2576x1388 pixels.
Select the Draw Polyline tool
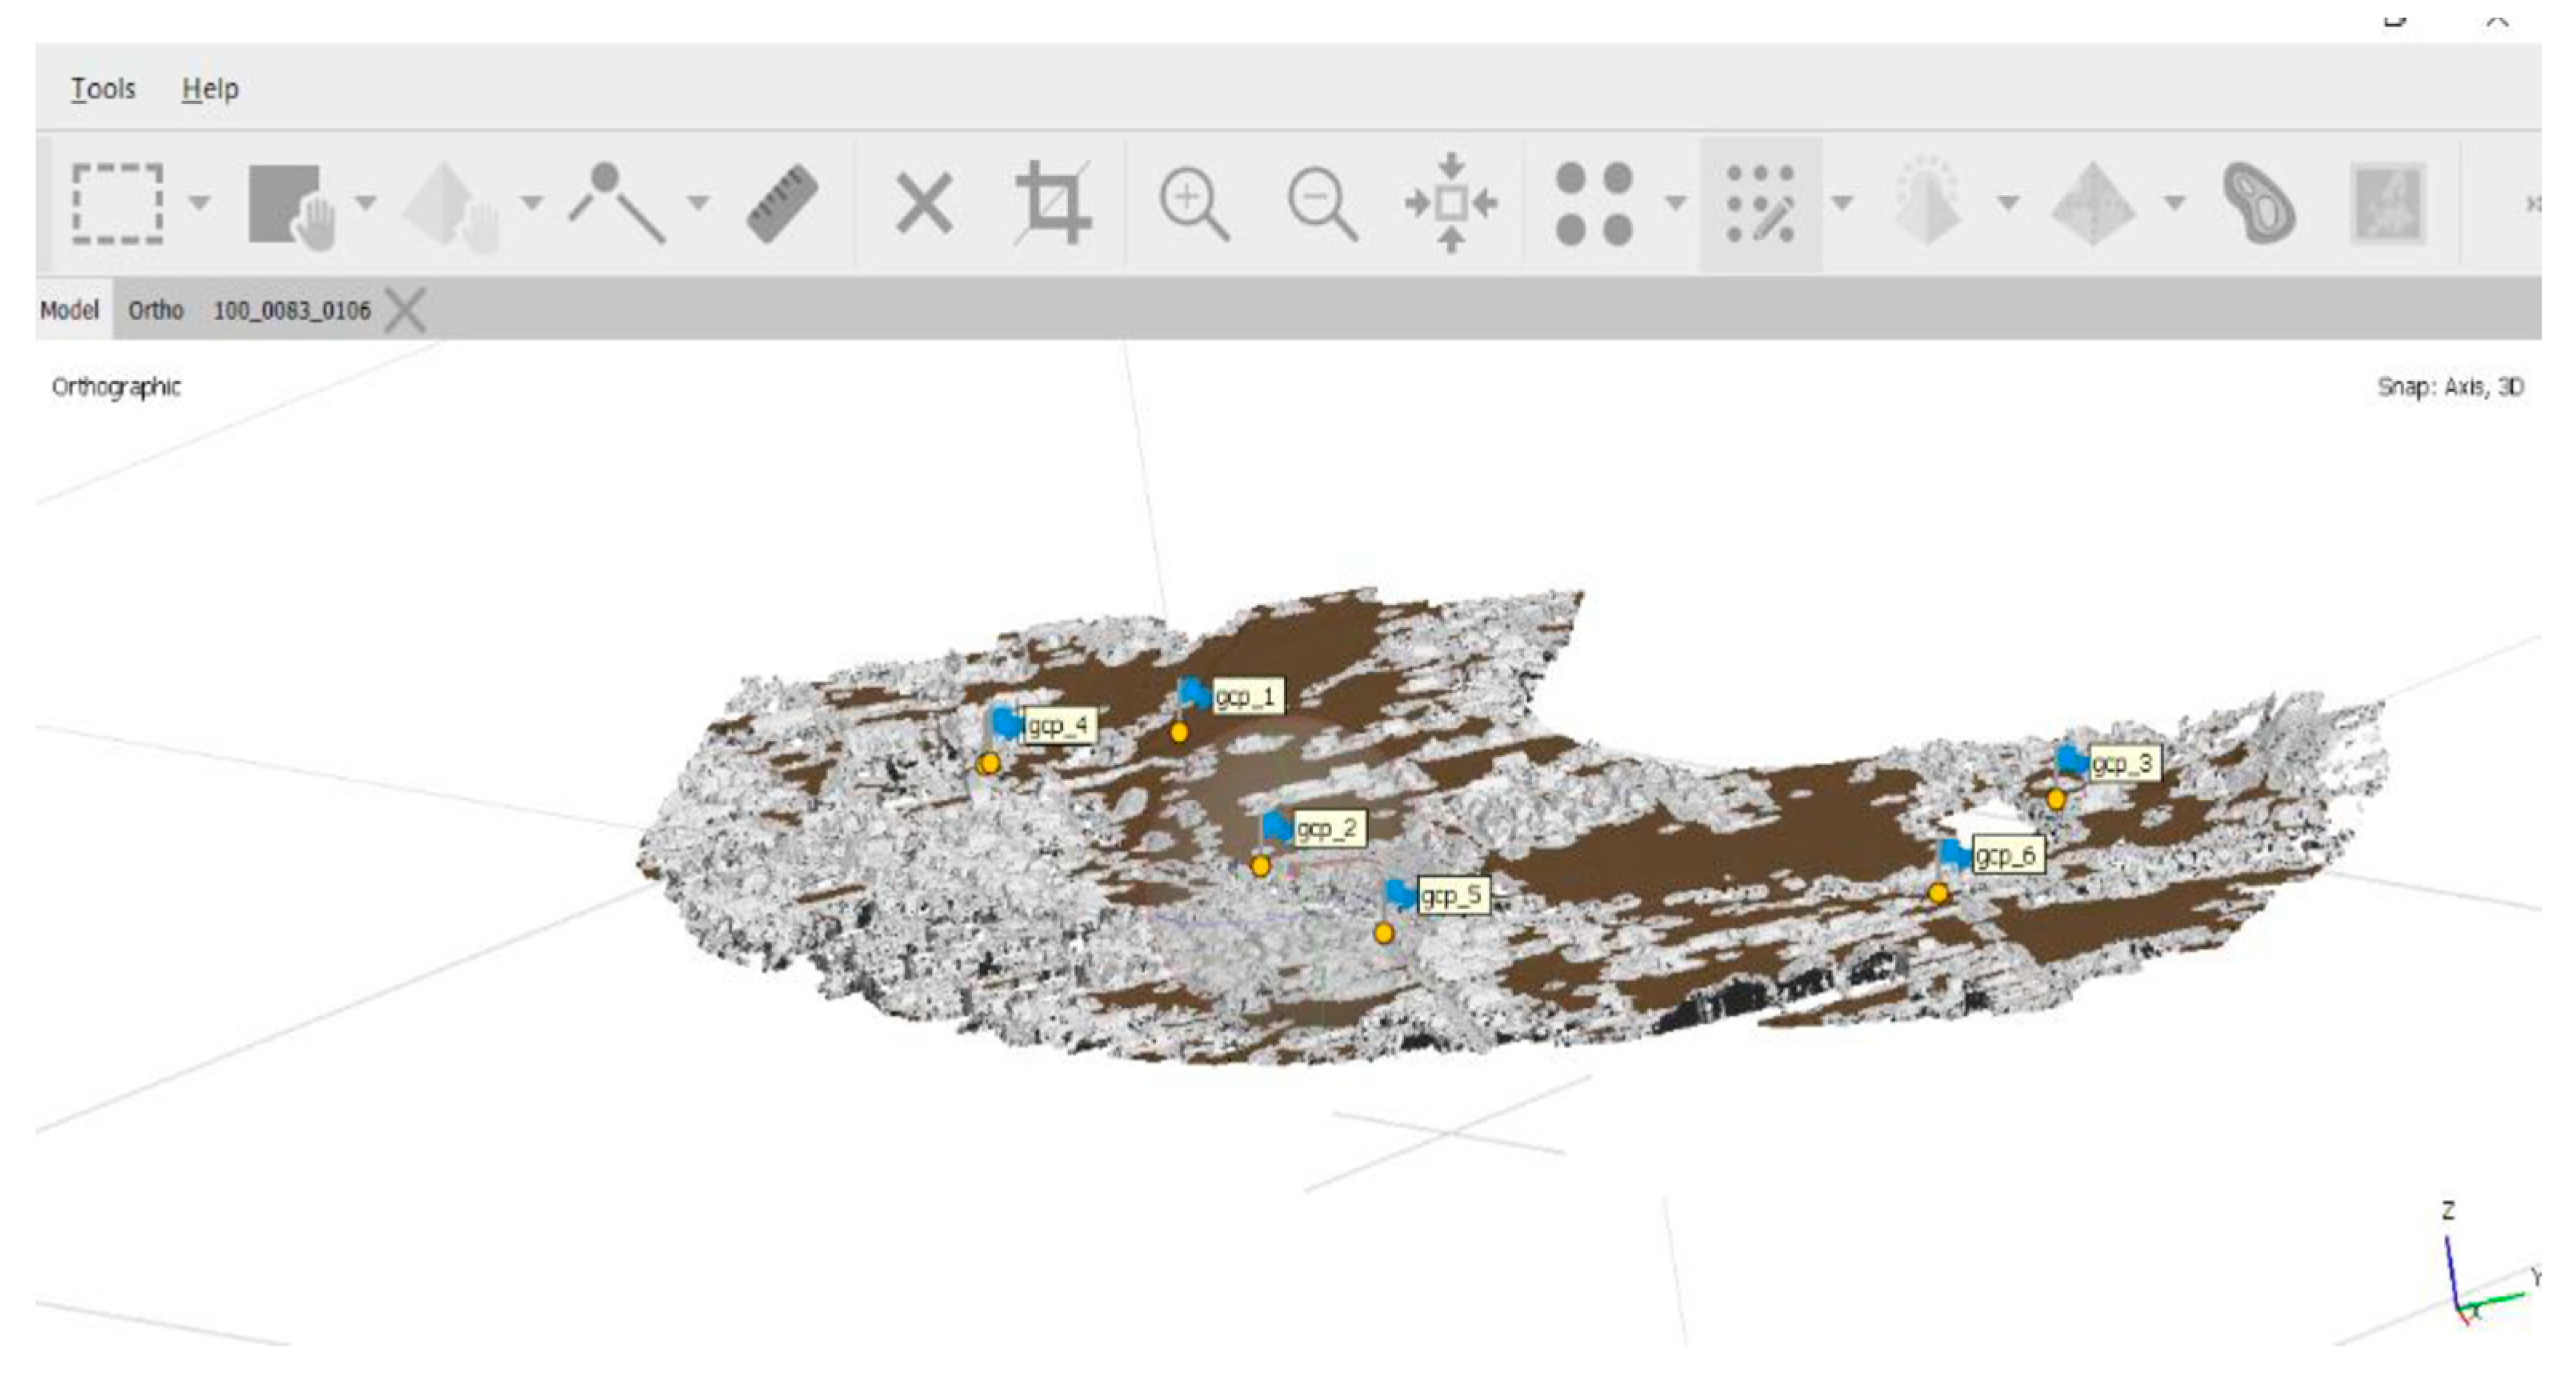617,204
